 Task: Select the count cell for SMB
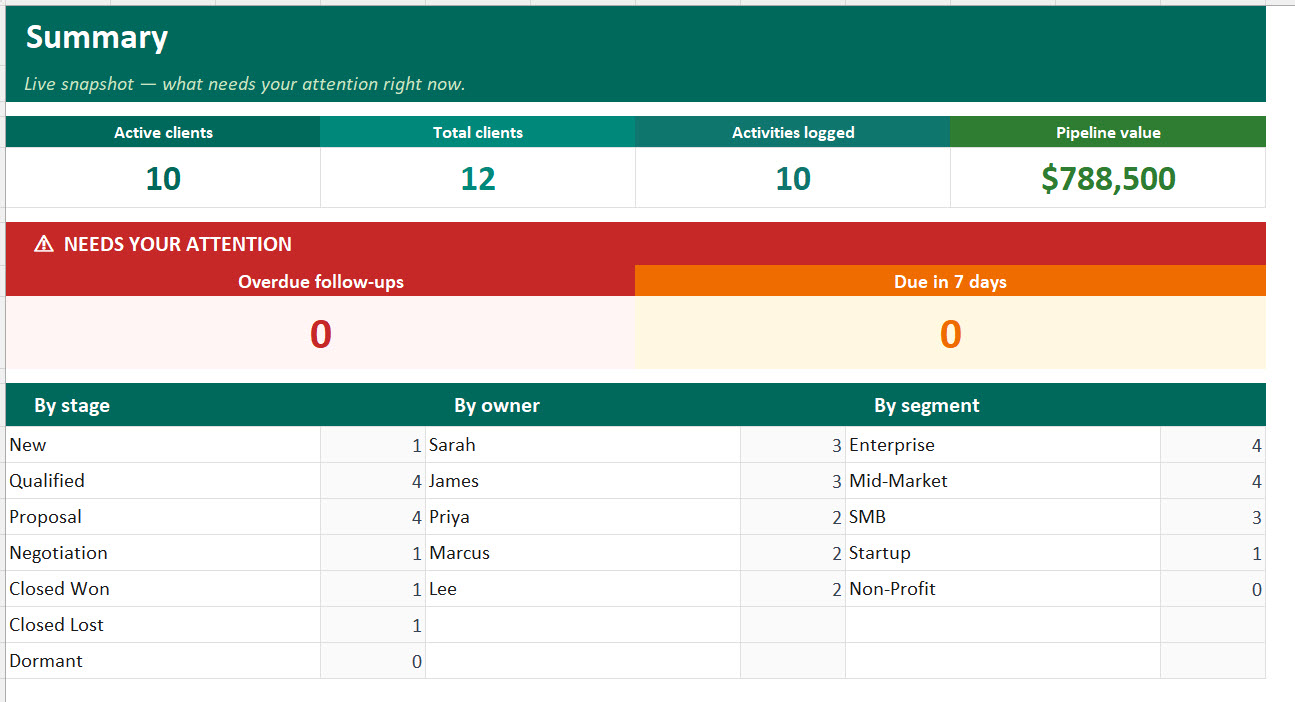[x=1213, y=517]
